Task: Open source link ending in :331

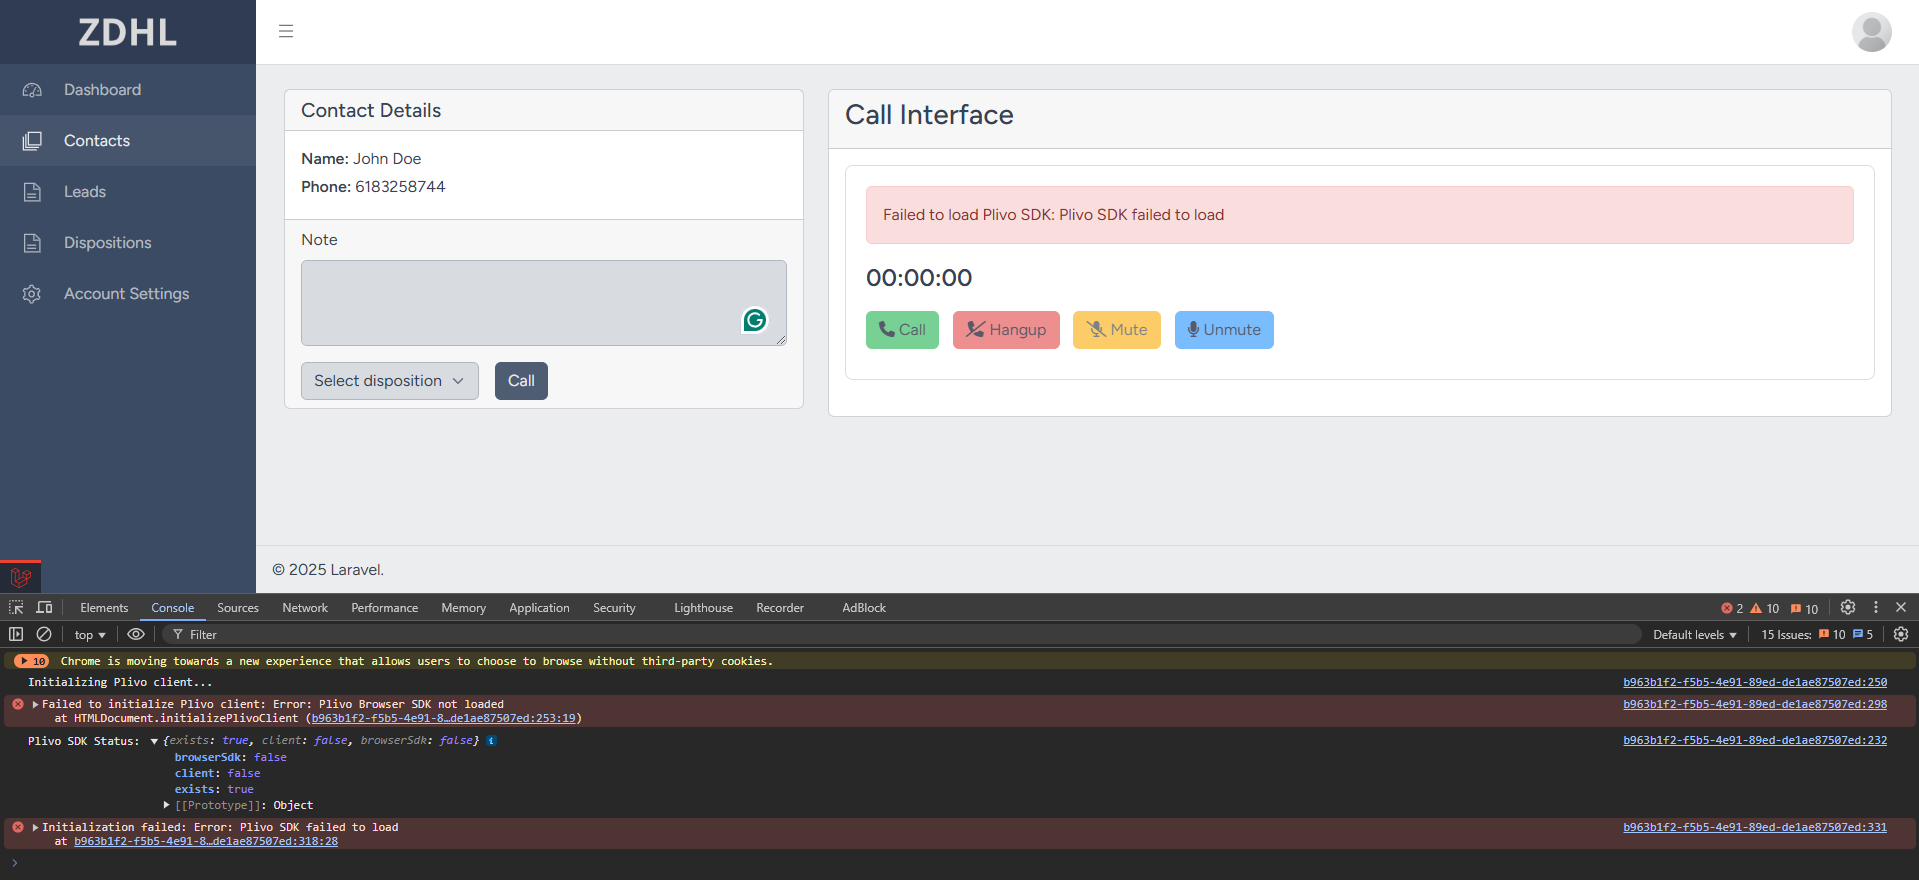Action: (x=1755, y=827)
